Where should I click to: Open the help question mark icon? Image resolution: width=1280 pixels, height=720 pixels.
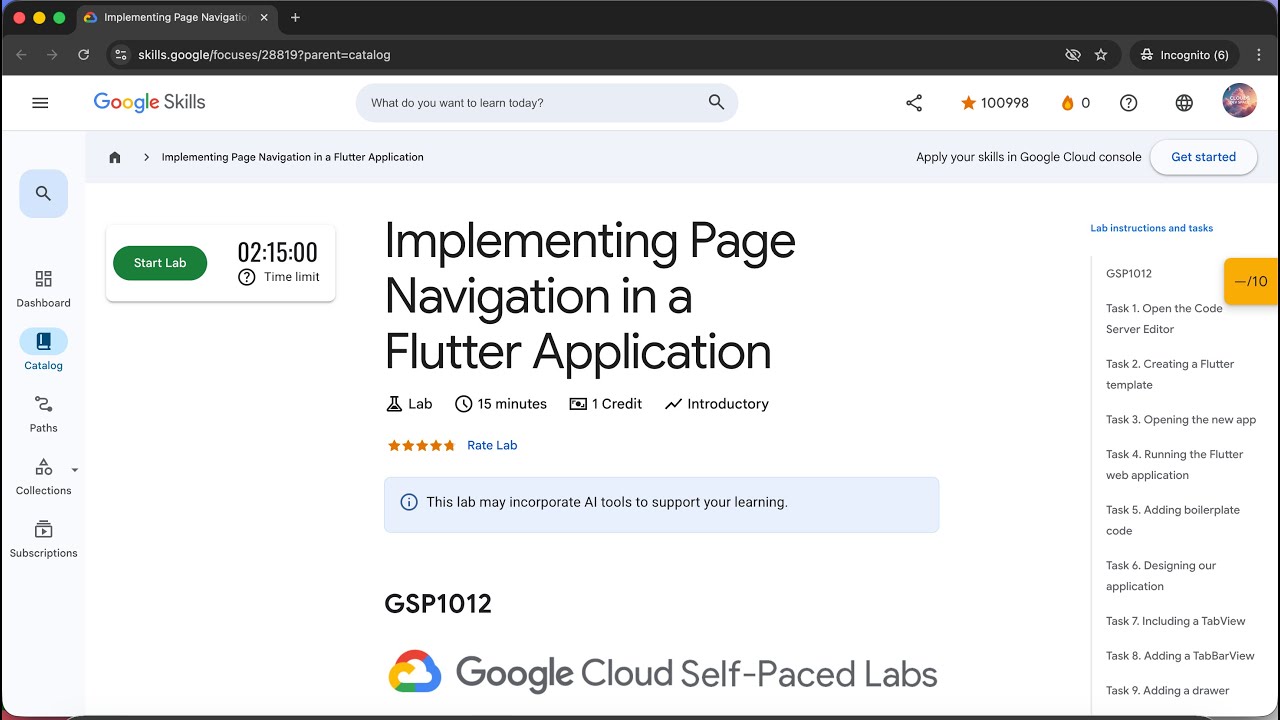click(1129, 102)
